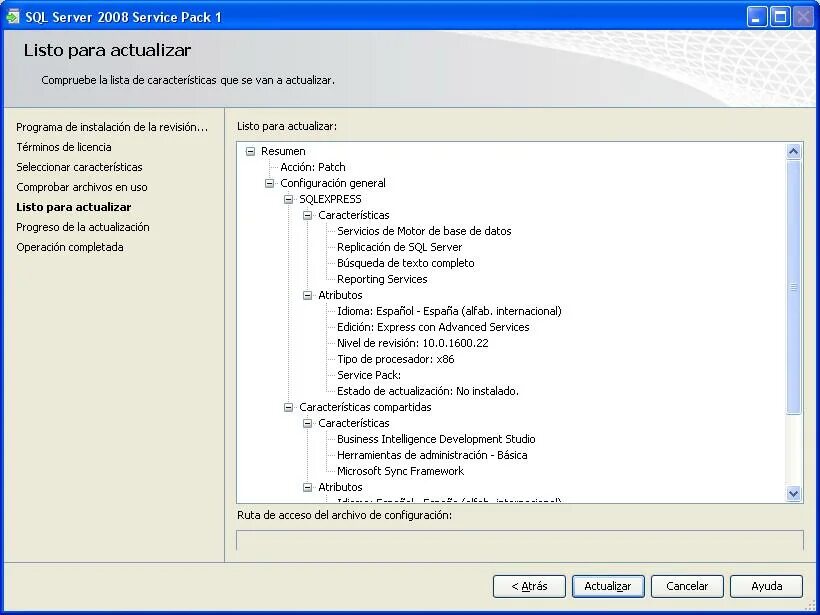Select the Listo para actualizar step
Viewport: 820px width, 615px height.
74,207
